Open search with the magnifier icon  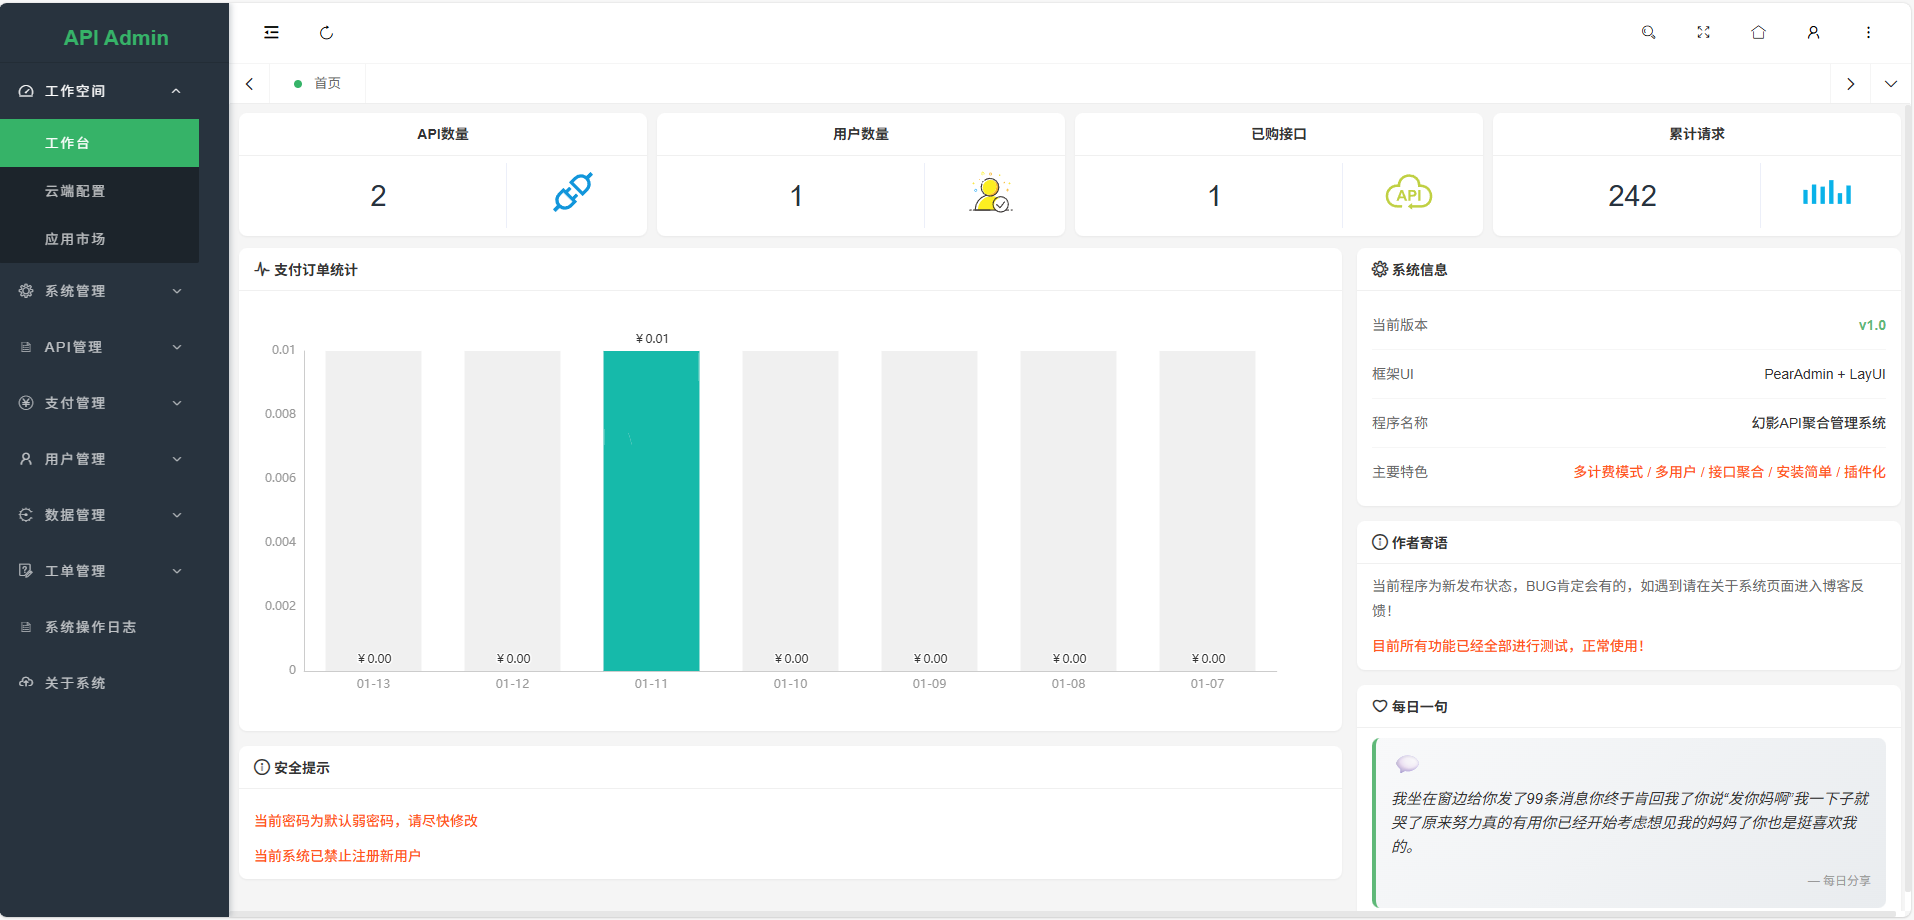coord(1648,32)
